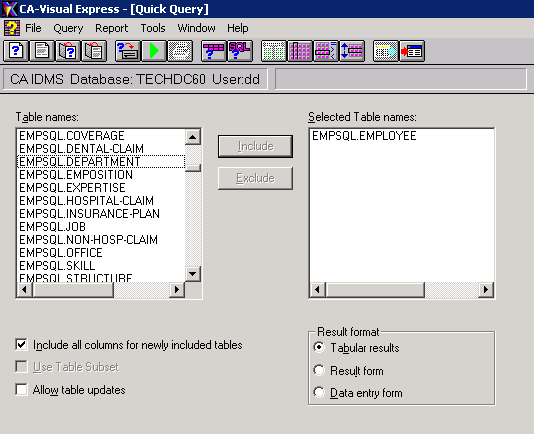Click the New Query toolbar icon
534x434 pixels.
[16, 51]
